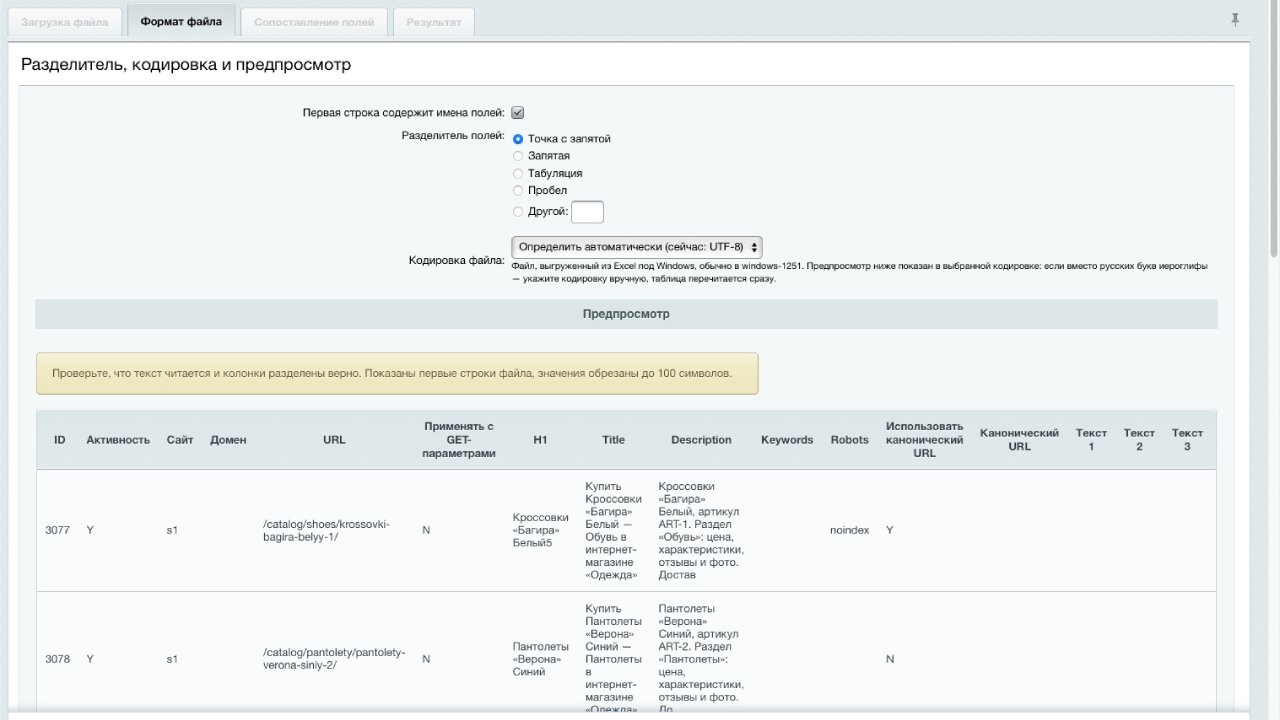This screenshot has width=1280, height=720.
Task: Click the "Текст 3" column header
Action: (x=1187, y=440)
